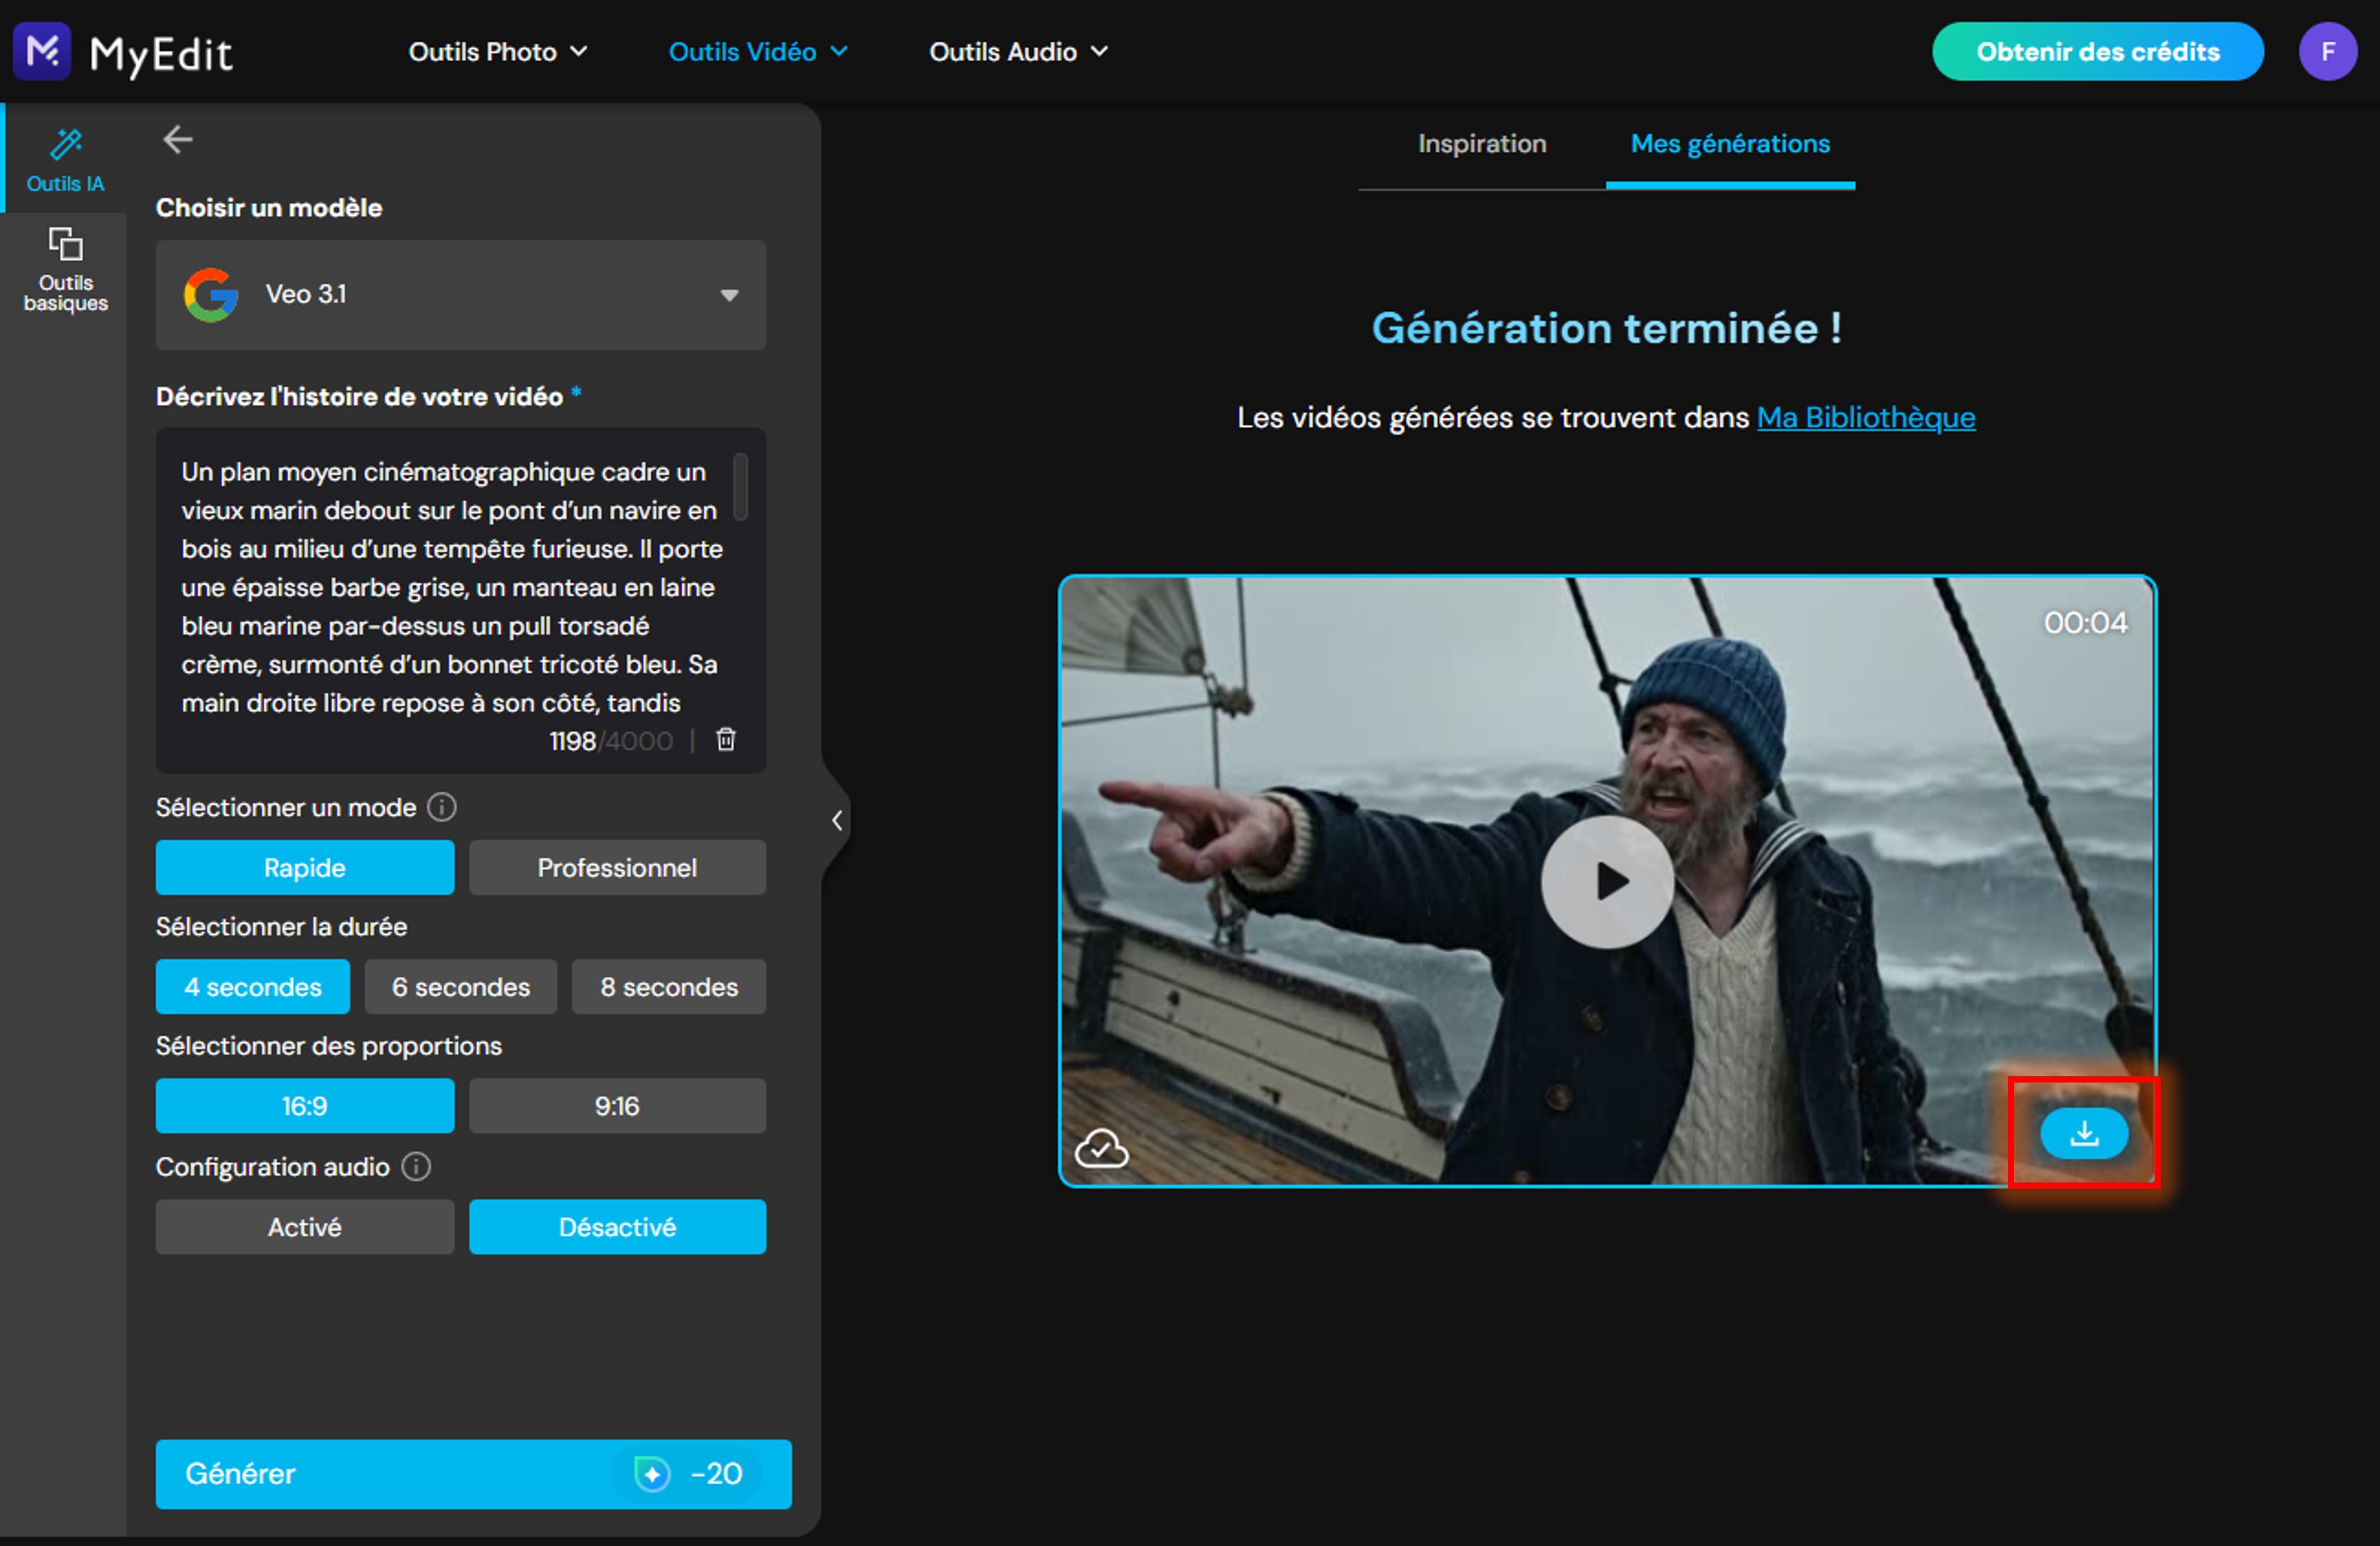2380x1546 pixels.
Task: Show info for Configuration audio
Action: tap(416, 1166)
